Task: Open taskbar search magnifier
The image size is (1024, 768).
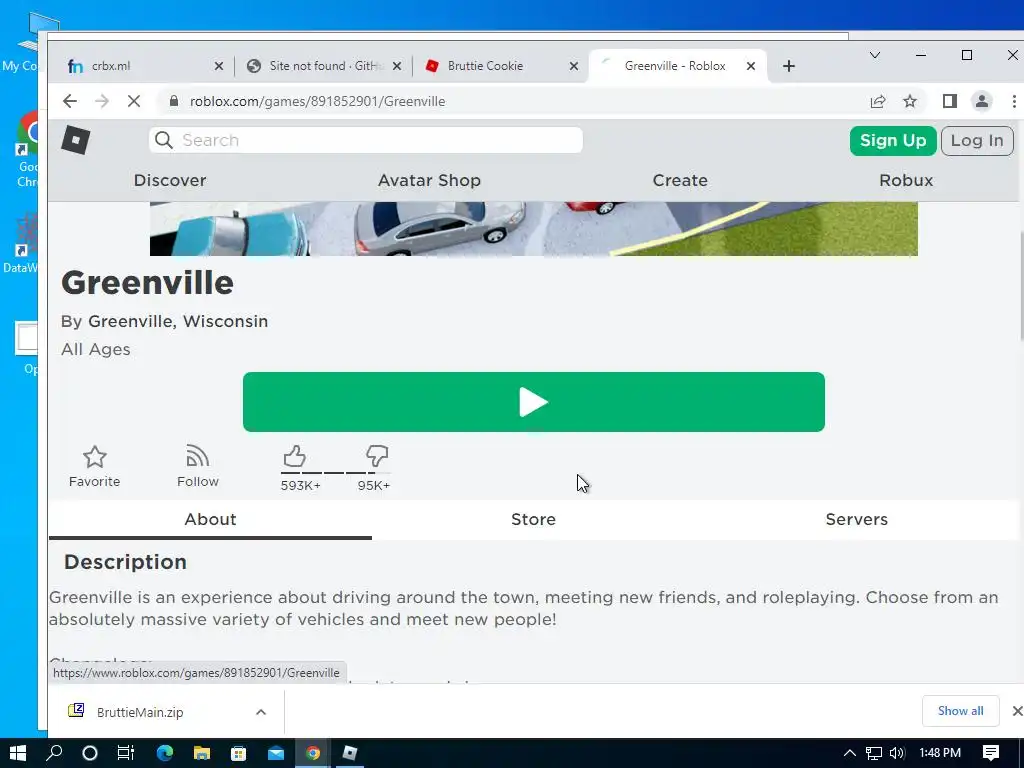Action: tap(54, 753)
